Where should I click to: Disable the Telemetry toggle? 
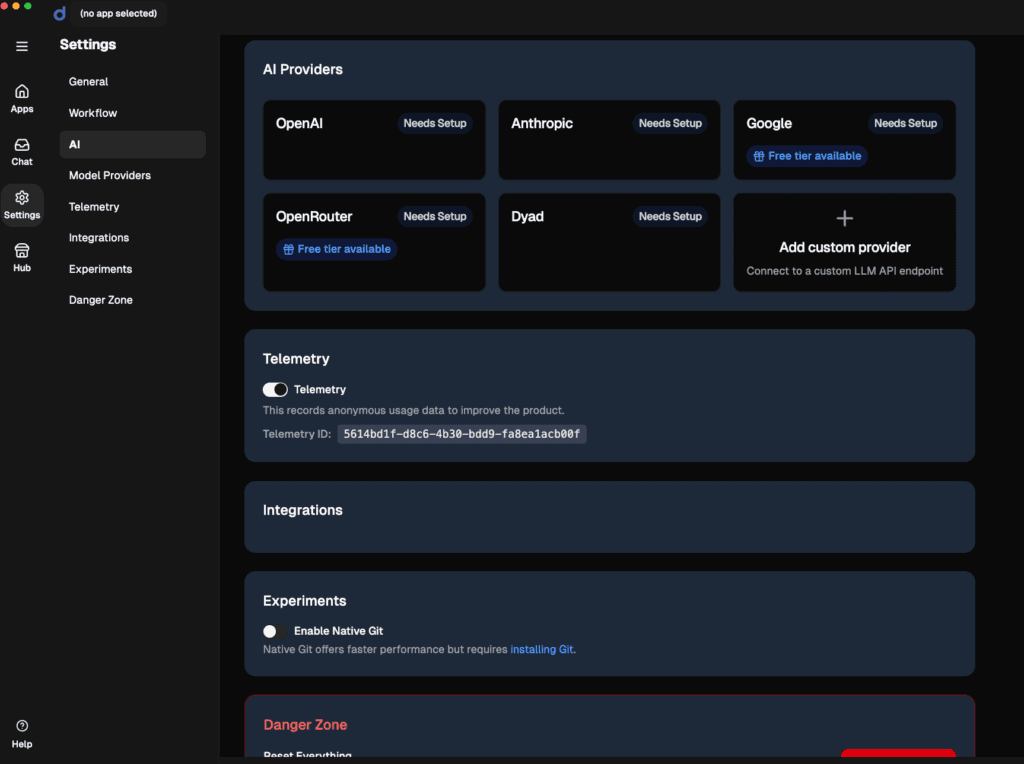[x=275, y=390]
